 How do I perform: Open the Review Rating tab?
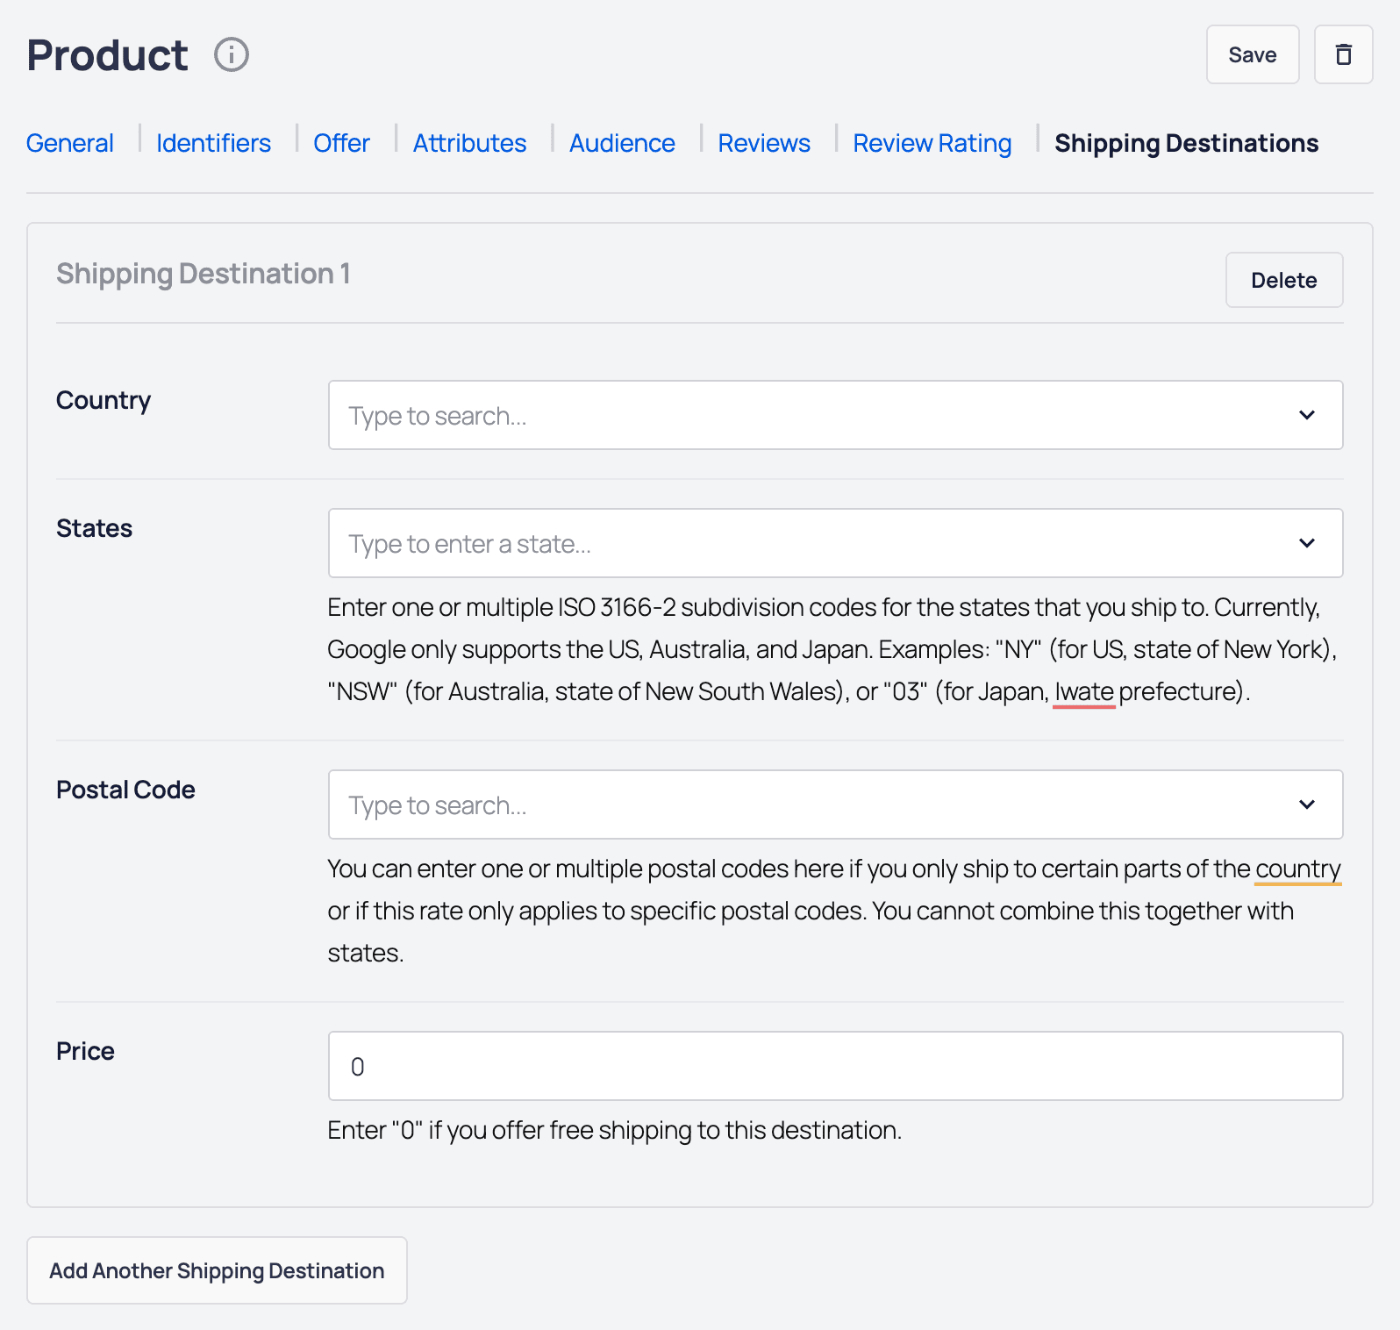[931, 143]
